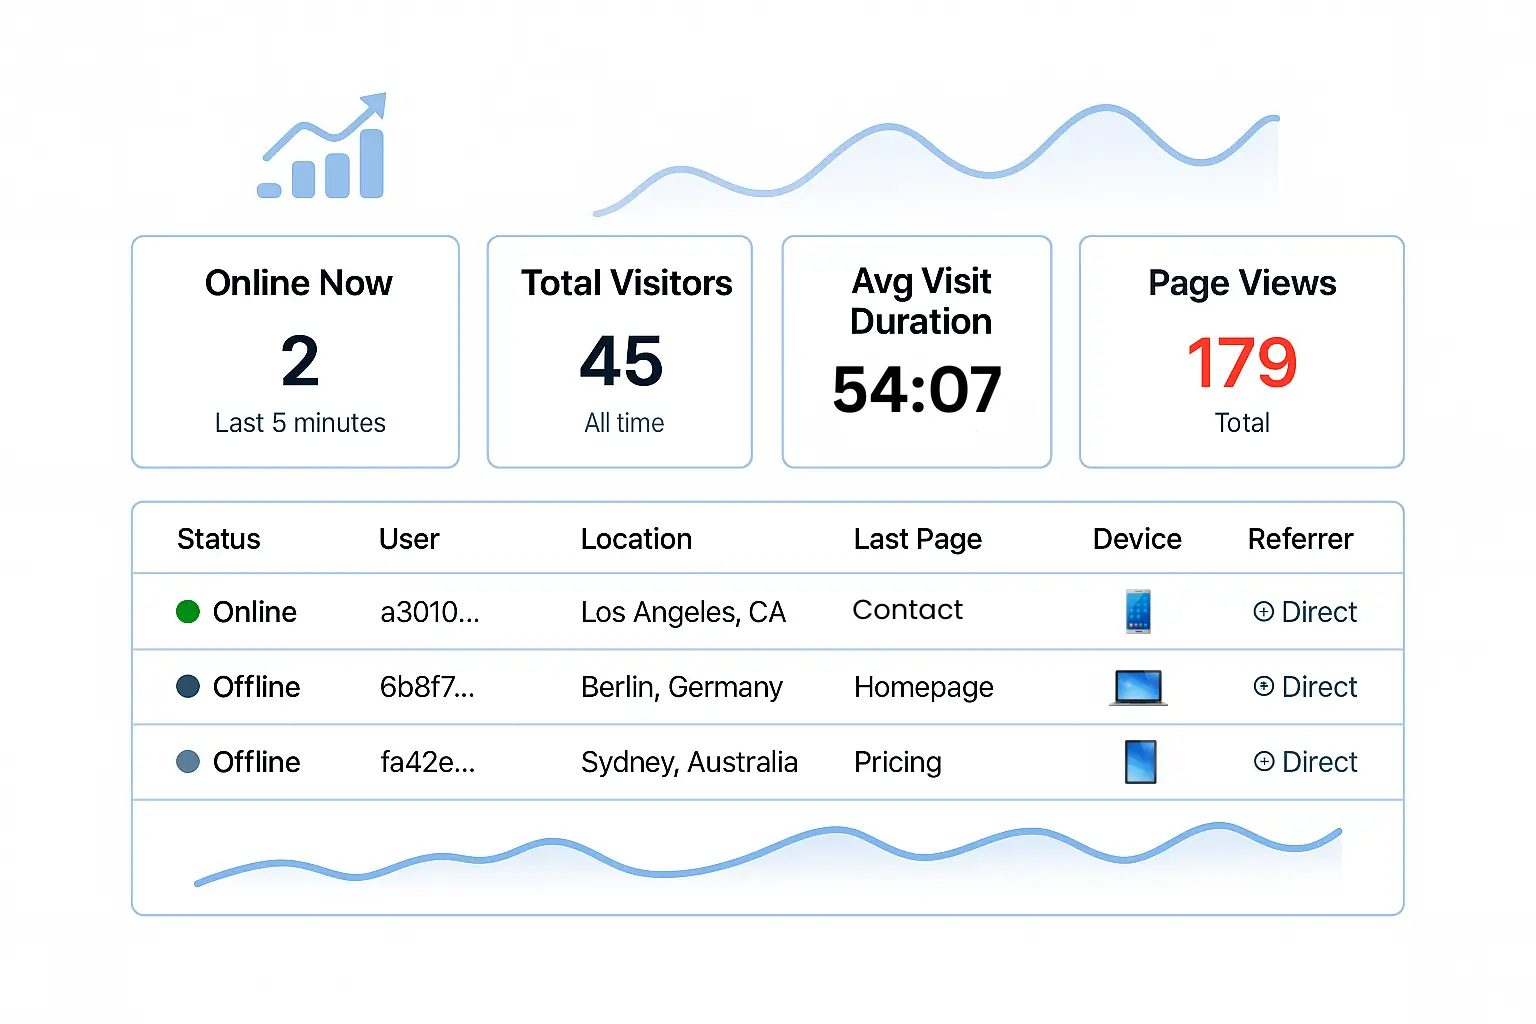
Task: Switch to the Referrer column header
Action: point(1300,539)
